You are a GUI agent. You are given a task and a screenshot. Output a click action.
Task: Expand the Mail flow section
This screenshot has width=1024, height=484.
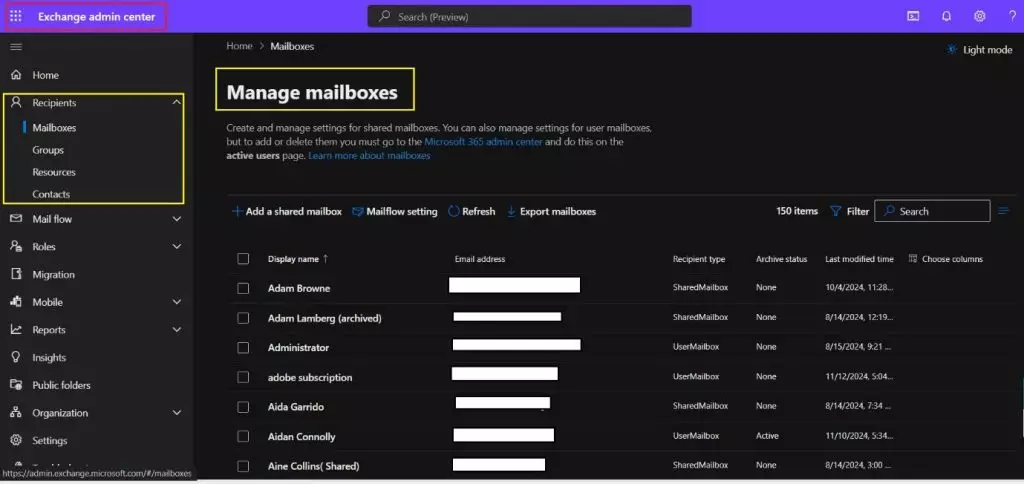177,219
